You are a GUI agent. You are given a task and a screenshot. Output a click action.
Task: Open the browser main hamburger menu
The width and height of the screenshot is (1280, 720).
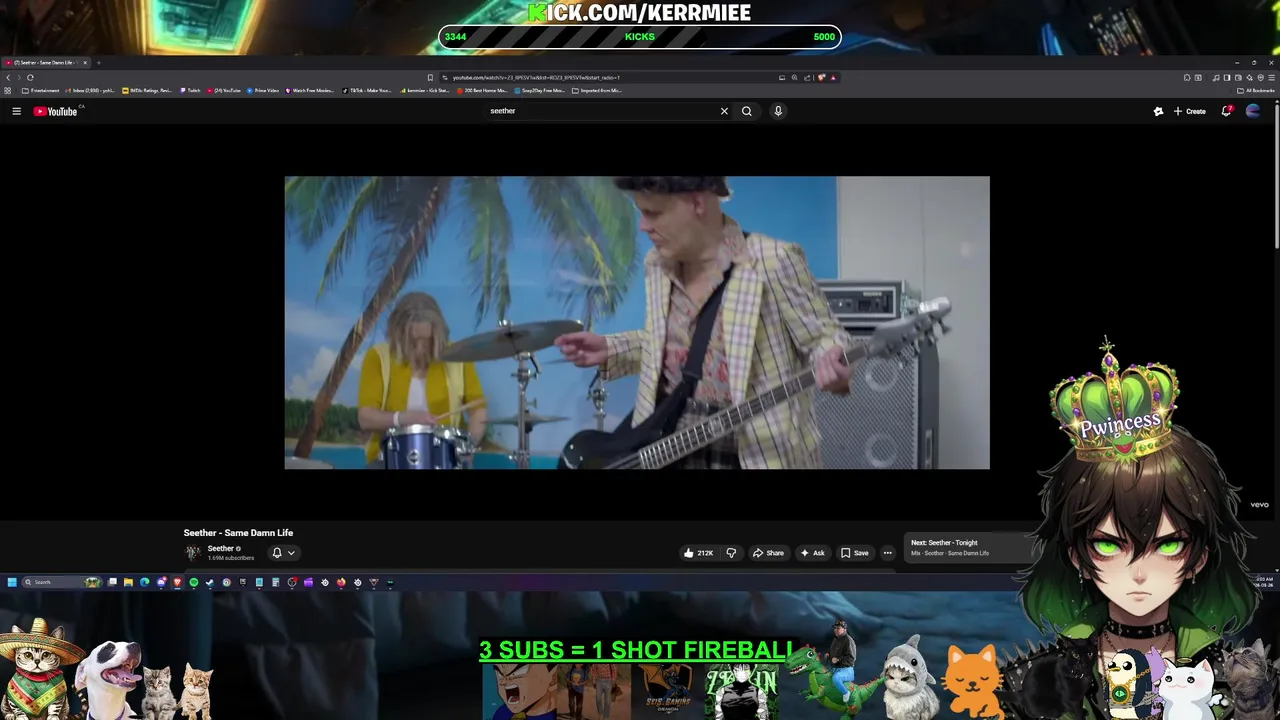click(x=1271, y=77)
